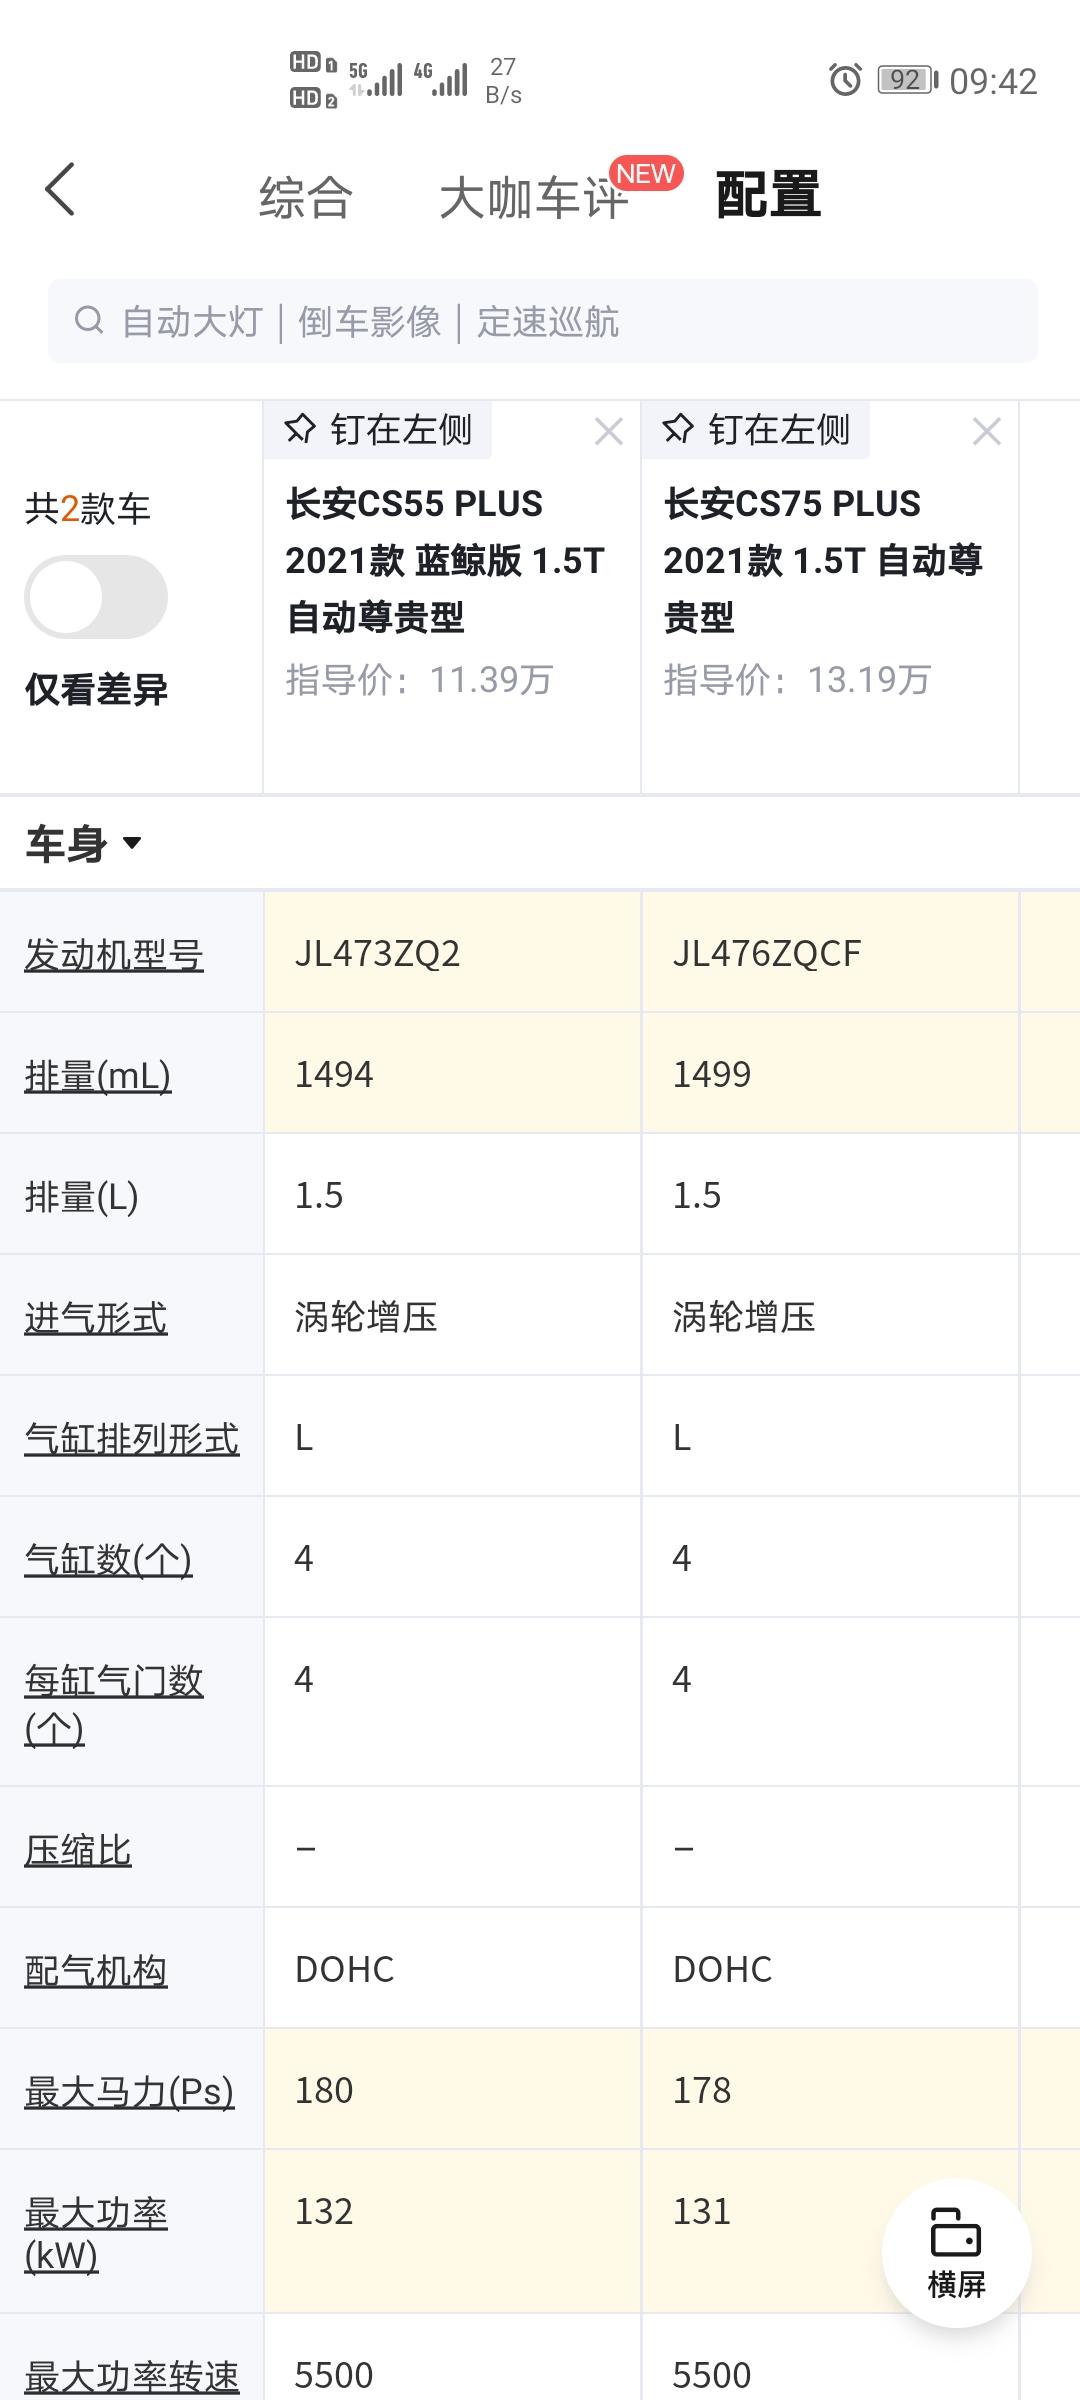Open 发动机型号 explanation link

point(114,955)
